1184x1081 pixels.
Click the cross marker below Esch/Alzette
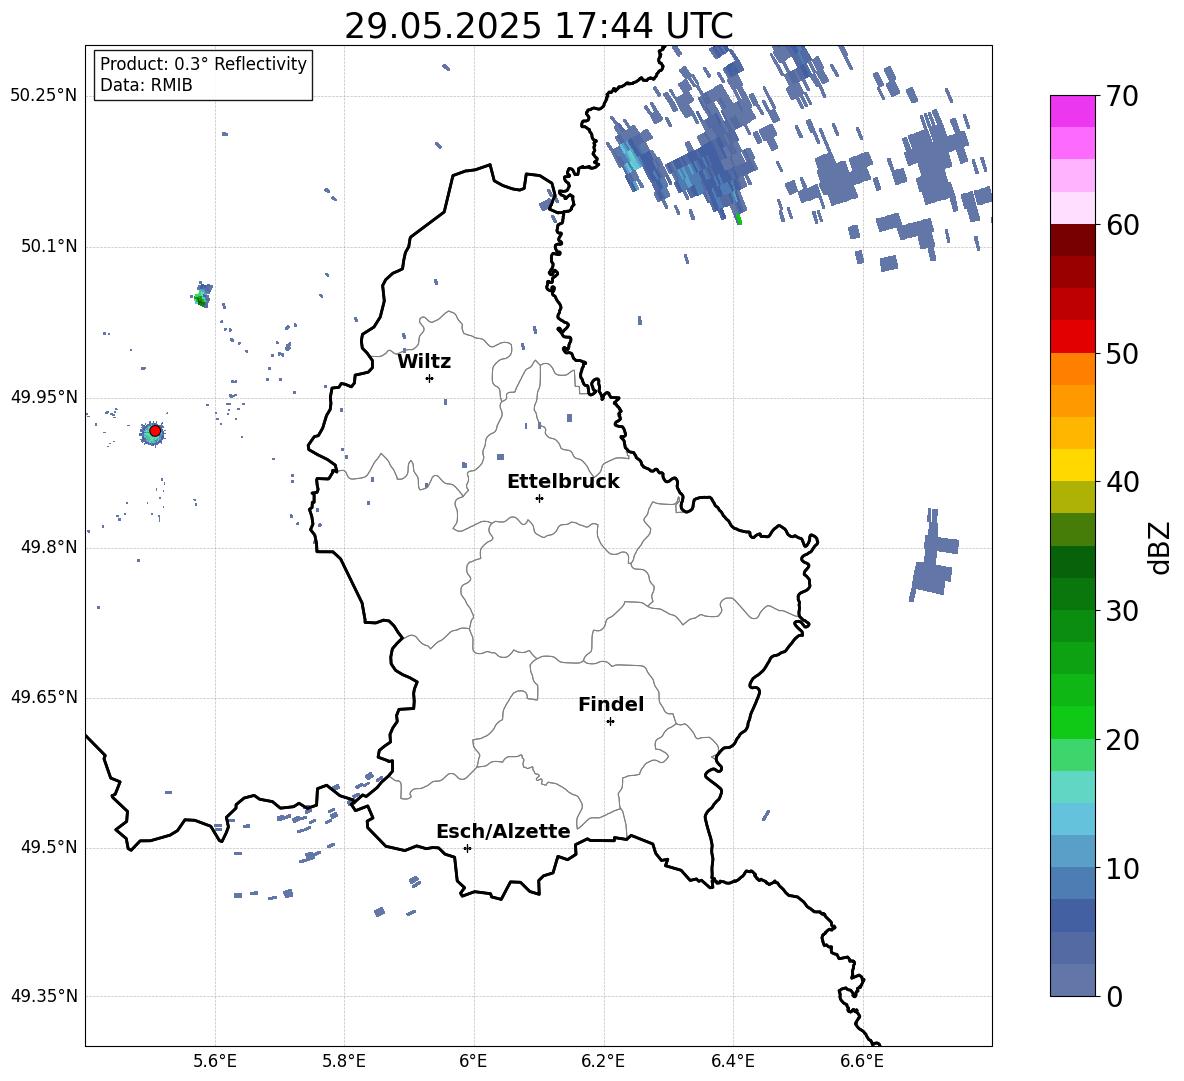click(467, 848)
